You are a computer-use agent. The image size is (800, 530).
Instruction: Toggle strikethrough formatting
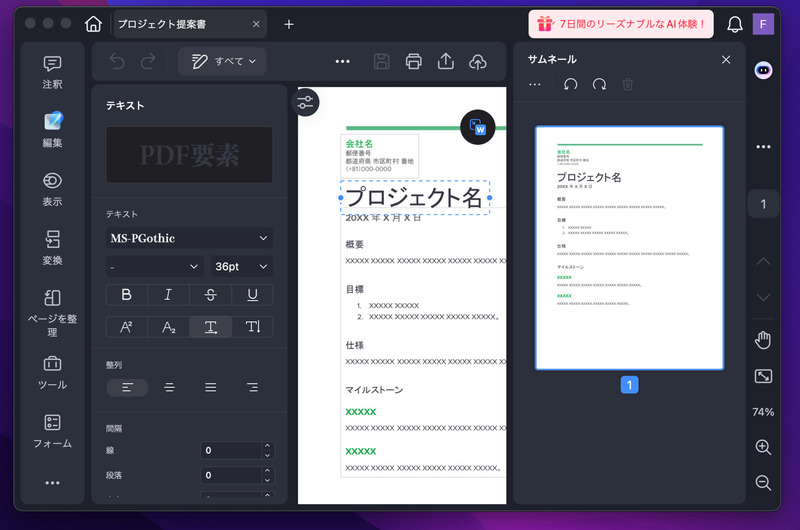tap(211, 295)
